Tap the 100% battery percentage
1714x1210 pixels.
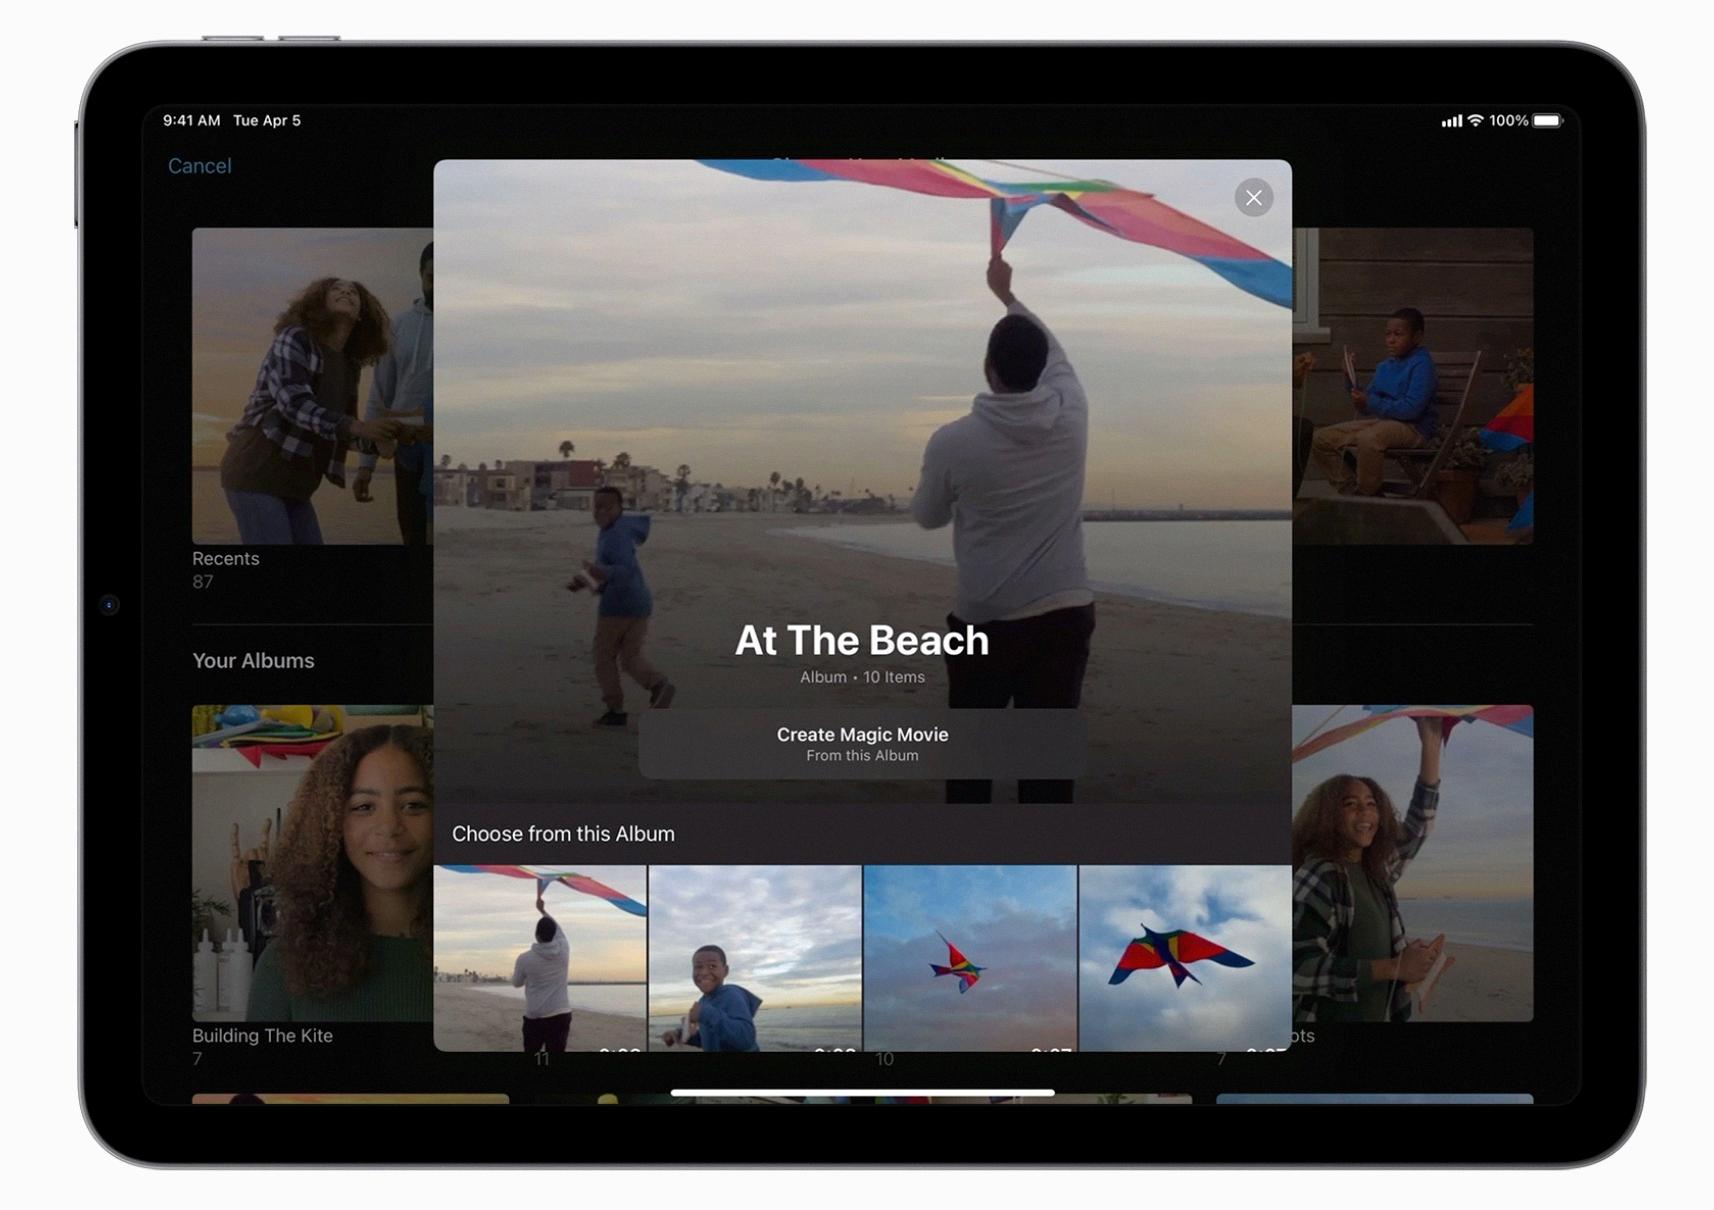1508,121
